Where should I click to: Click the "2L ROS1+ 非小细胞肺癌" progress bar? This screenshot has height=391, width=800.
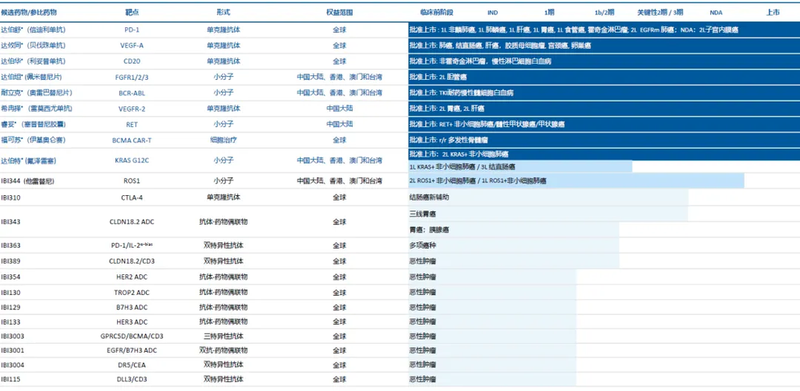pos(576,181)
